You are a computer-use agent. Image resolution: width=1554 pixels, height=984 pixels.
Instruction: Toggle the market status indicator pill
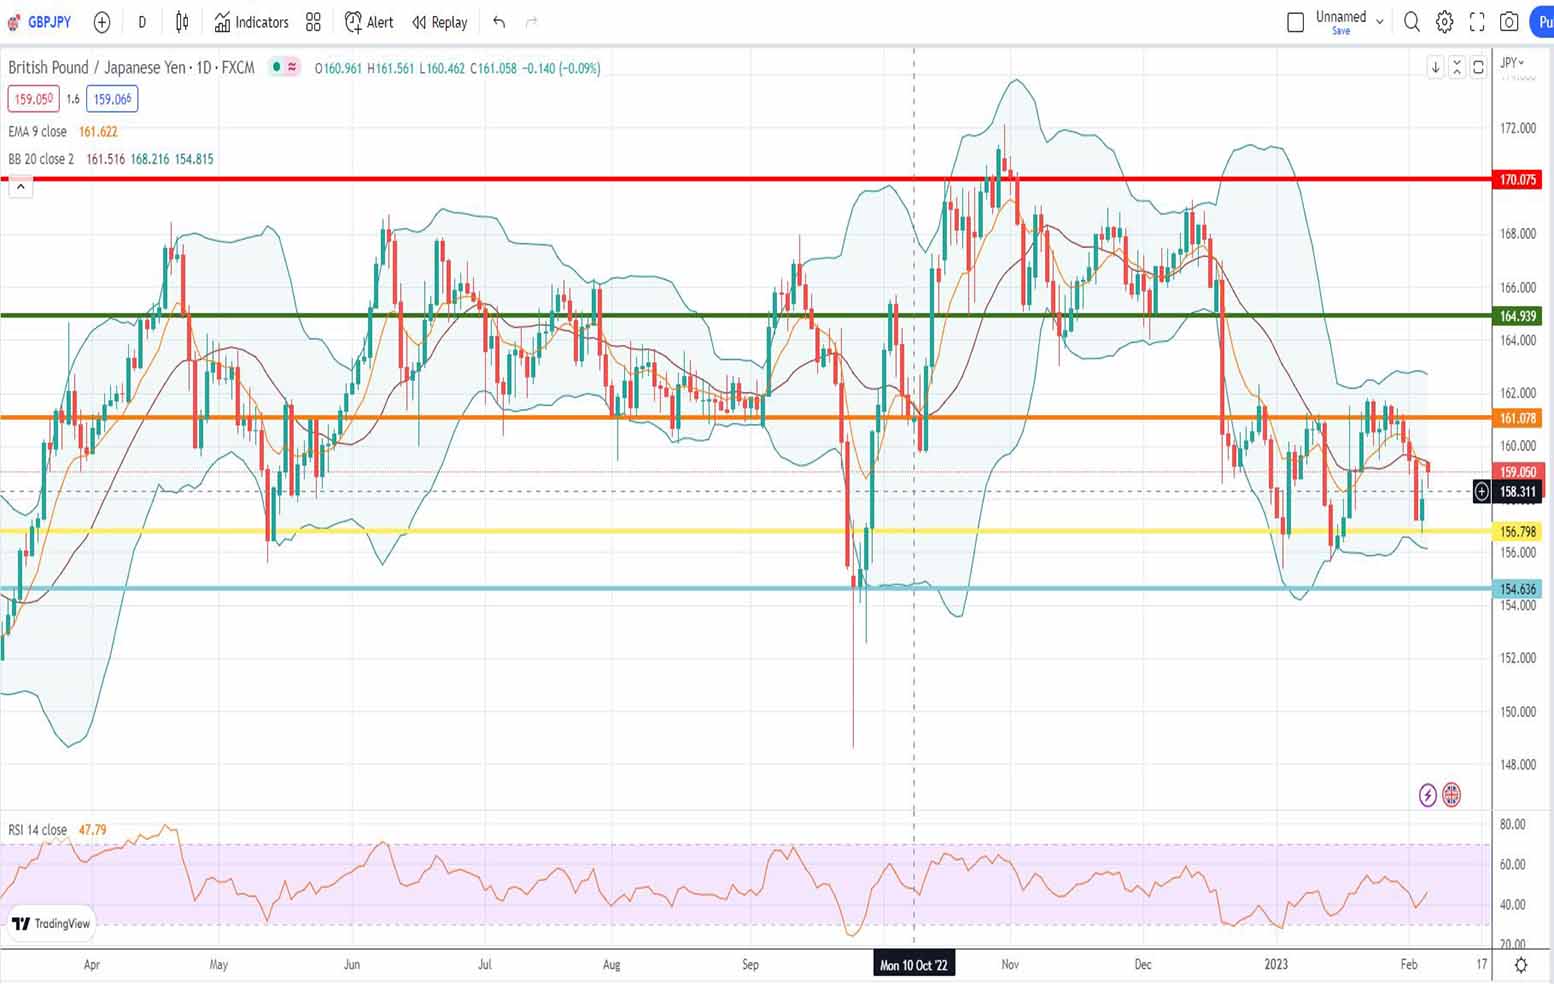tap(284, 68)
